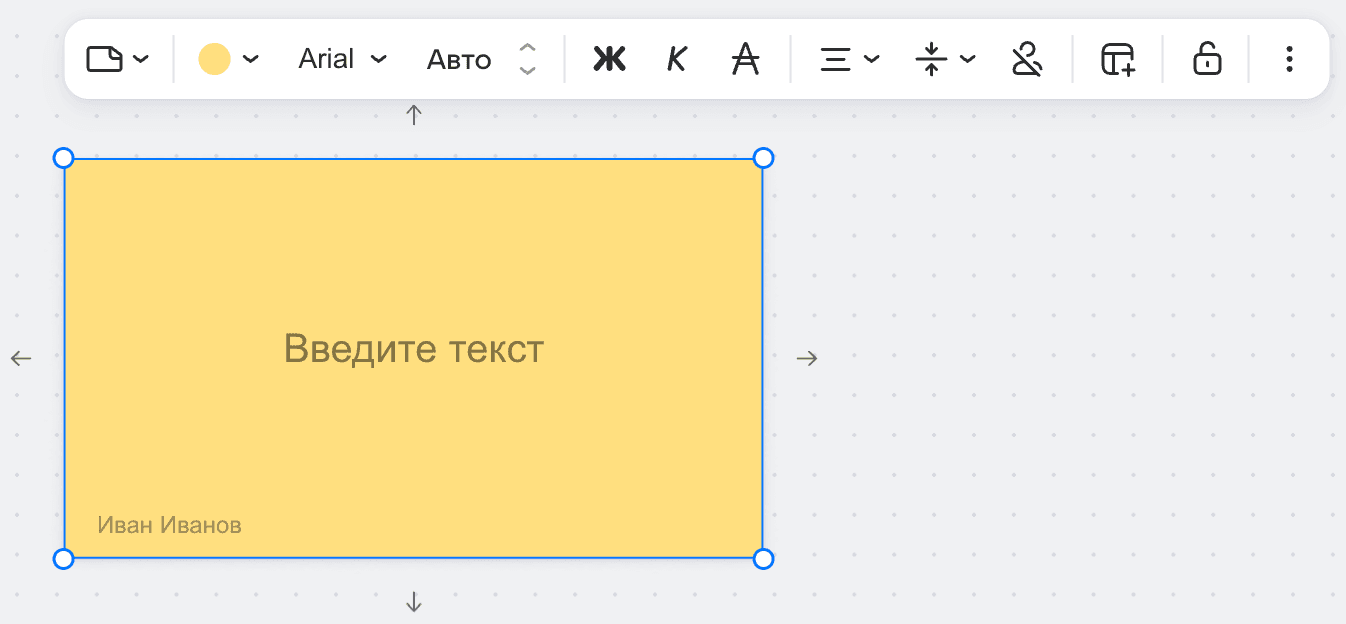
Task: Click the Введите текст placeholder text
Action: [414, 349]
